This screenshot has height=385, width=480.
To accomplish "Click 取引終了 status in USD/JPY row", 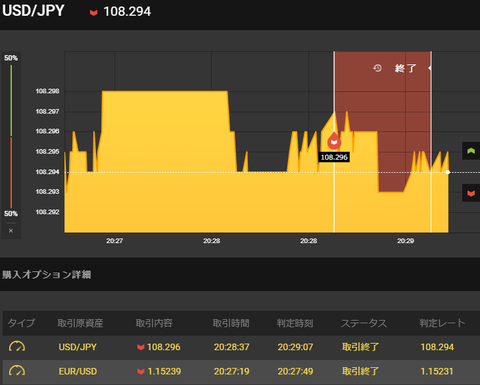I will [x=360, y=347].
